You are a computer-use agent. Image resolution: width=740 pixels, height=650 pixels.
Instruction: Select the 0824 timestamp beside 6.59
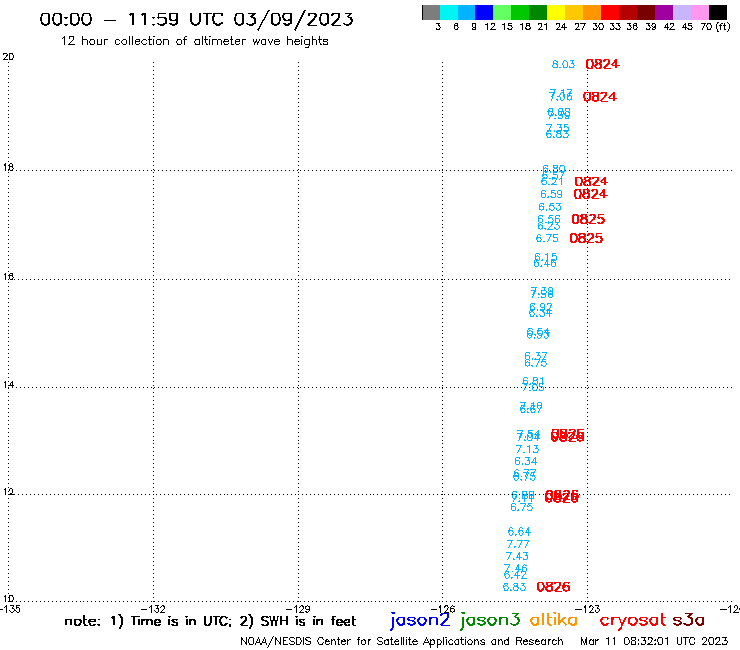pos(590,194)
